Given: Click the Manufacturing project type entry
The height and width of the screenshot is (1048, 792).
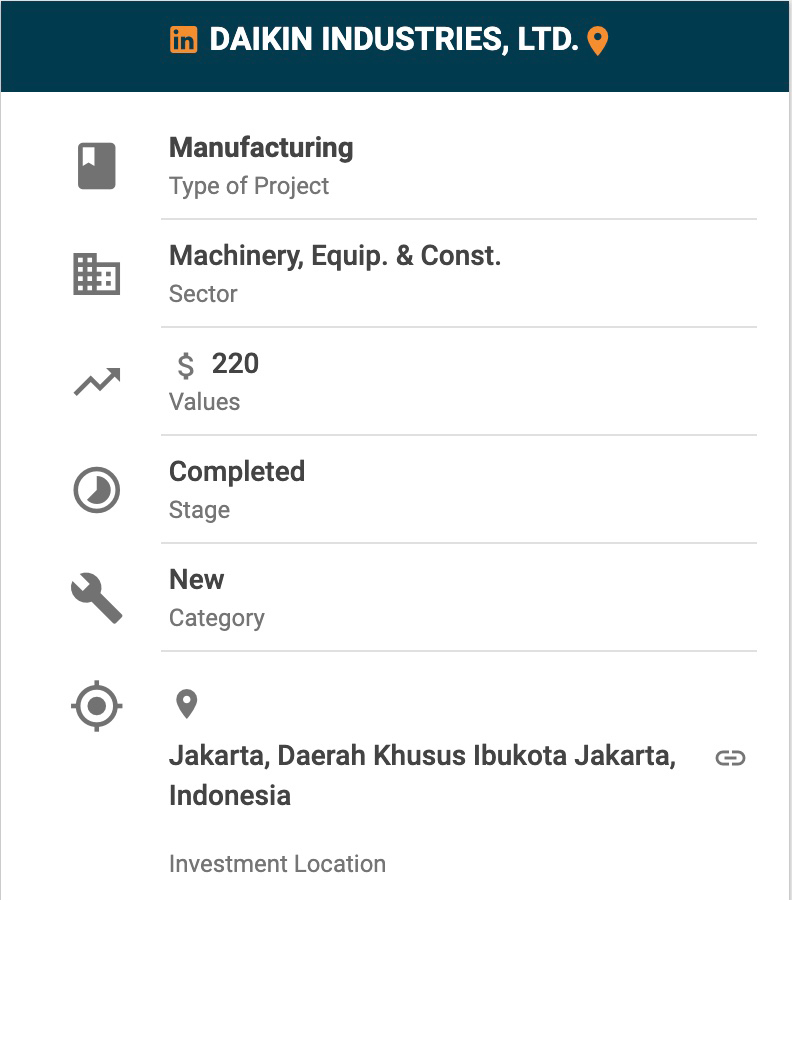Looking at the screenshot, I should [261, 148].
